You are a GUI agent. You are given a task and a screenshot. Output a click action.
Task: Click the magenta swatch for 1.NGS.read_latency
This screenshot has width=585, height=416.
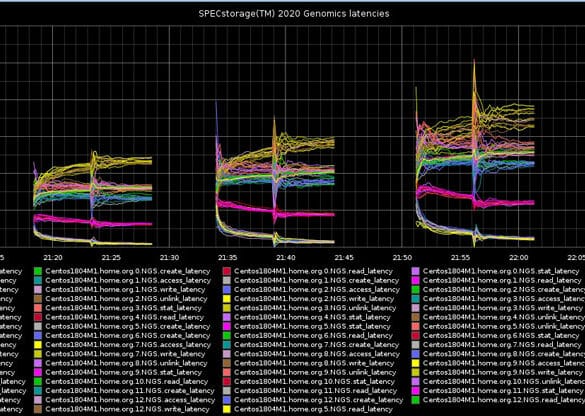[x=416, y=280]
